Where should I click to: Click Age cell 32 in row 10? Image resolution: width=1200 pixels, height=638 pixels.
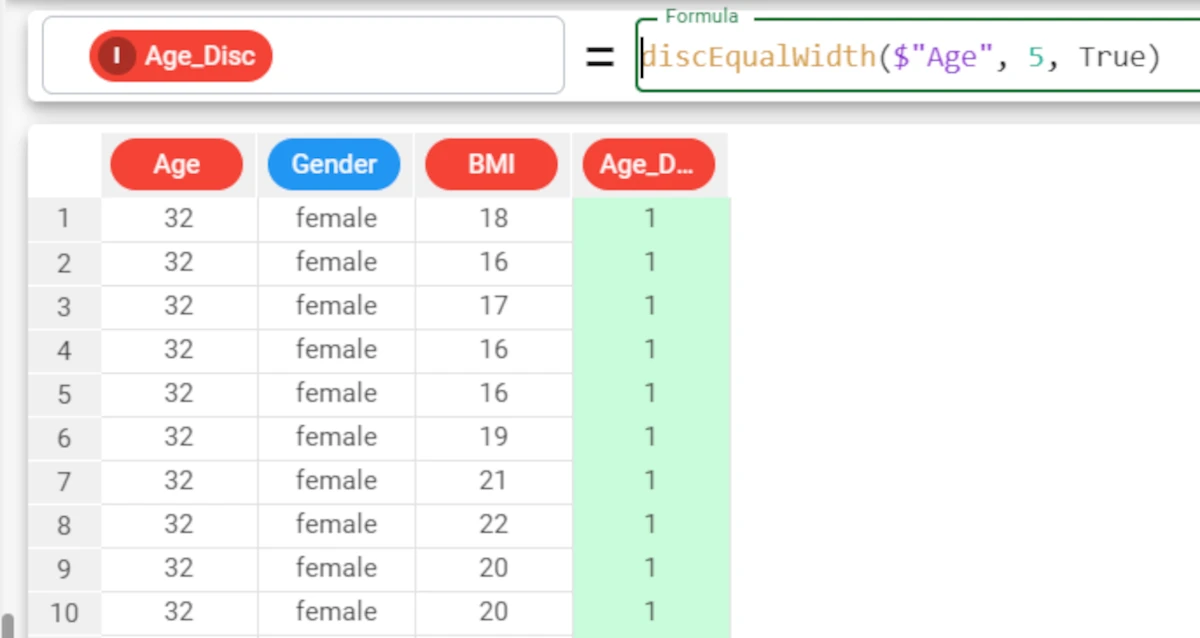(179, 612)
